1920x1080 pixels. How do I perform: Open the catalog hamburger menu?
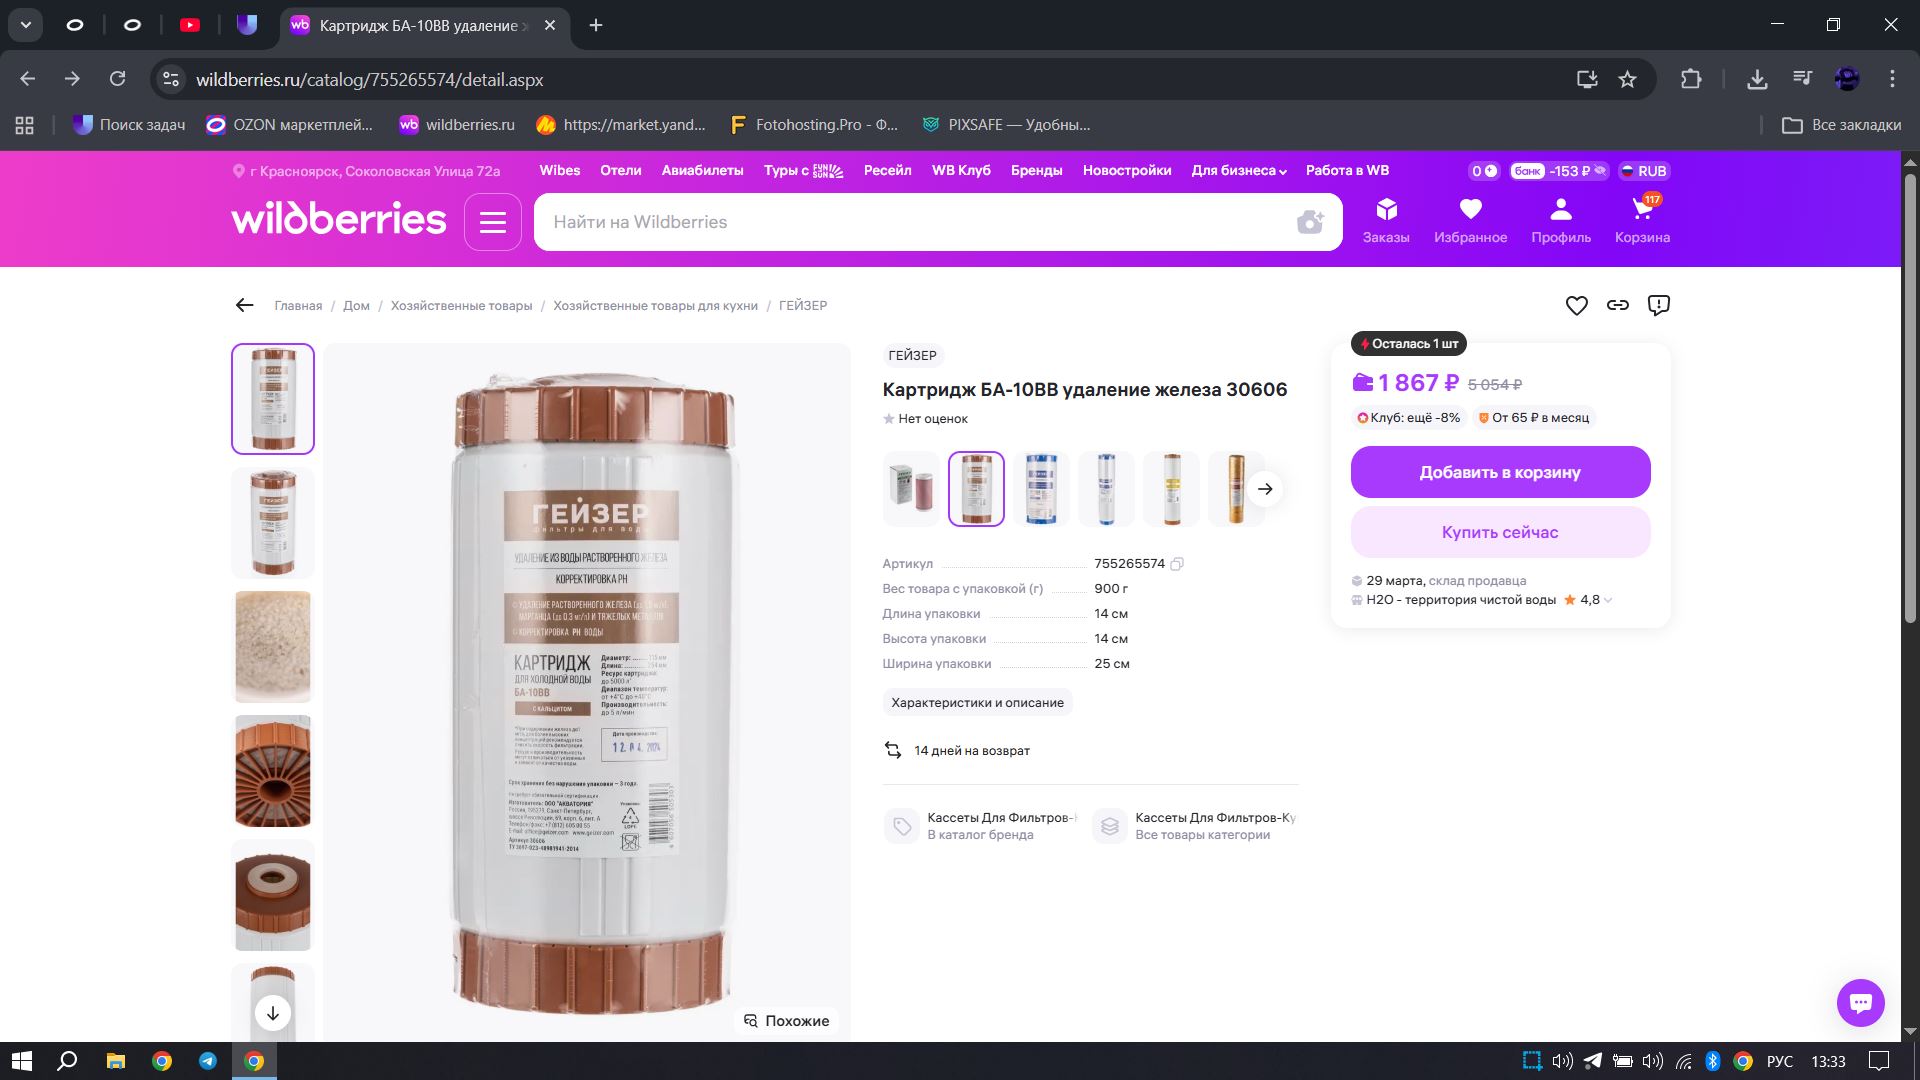(493, 222)
